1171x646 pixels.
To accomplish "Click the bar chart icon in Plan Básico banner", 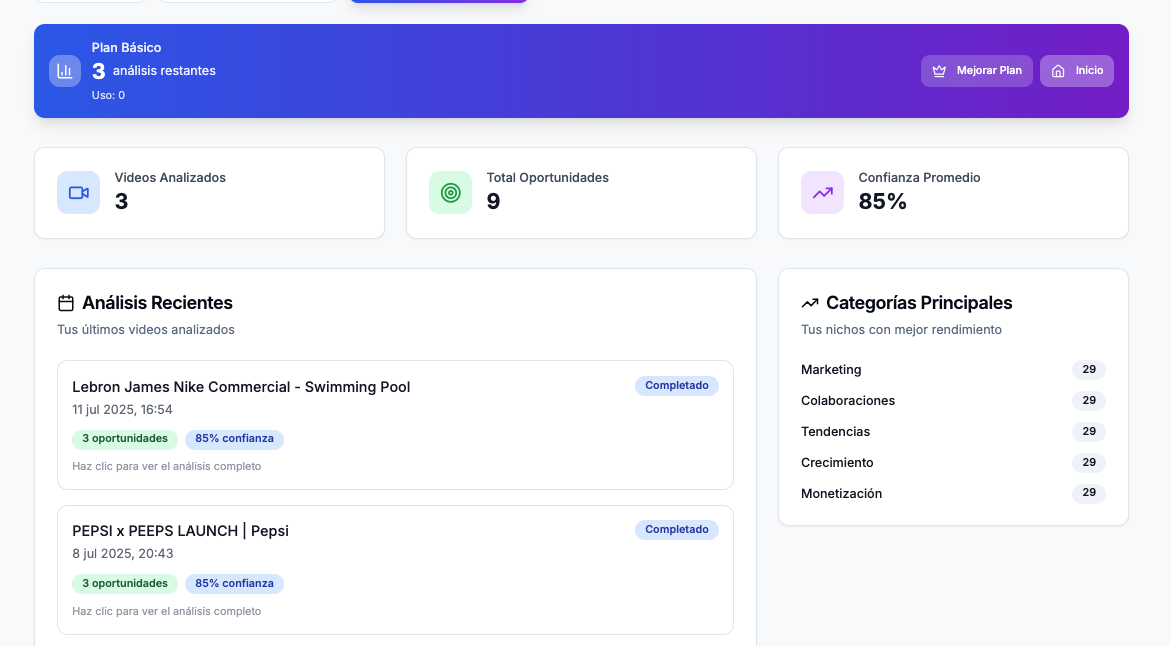I will pyautogui.click(x=65, y=71).
